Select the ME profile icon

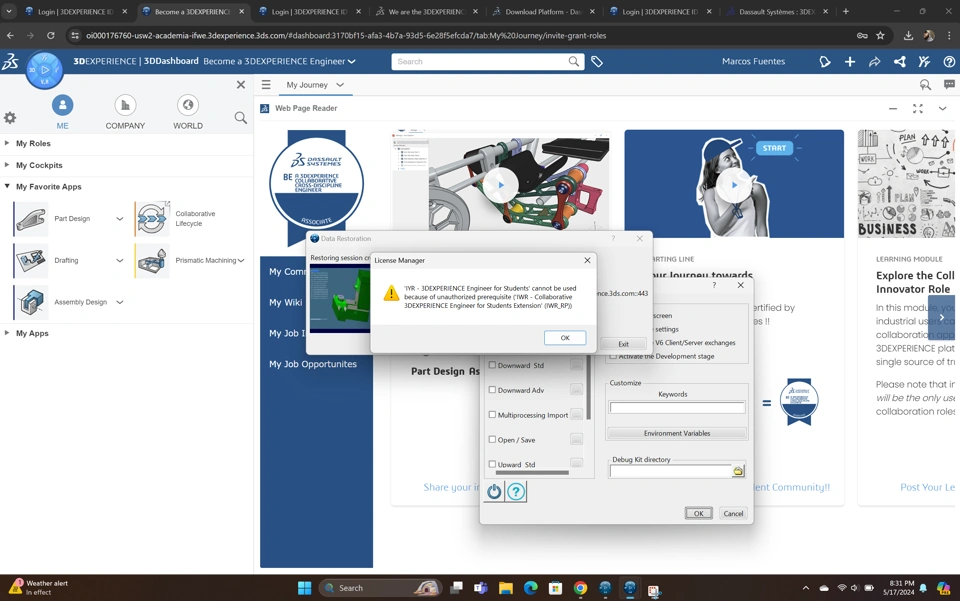[62, 105]
